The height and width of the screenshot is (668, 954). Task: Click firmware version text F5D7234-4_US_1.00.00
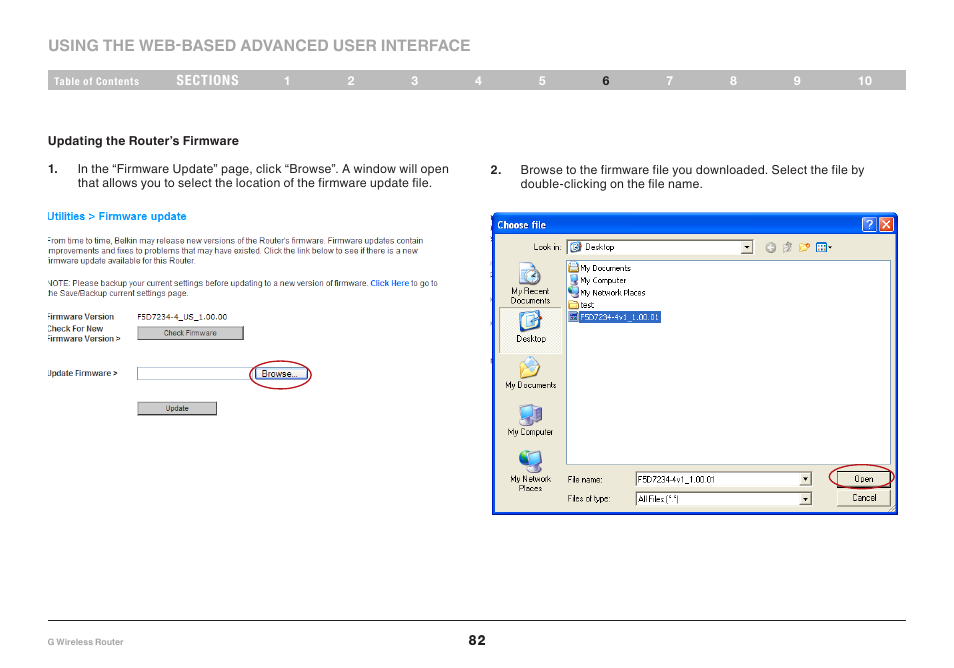tap(182, 317)
